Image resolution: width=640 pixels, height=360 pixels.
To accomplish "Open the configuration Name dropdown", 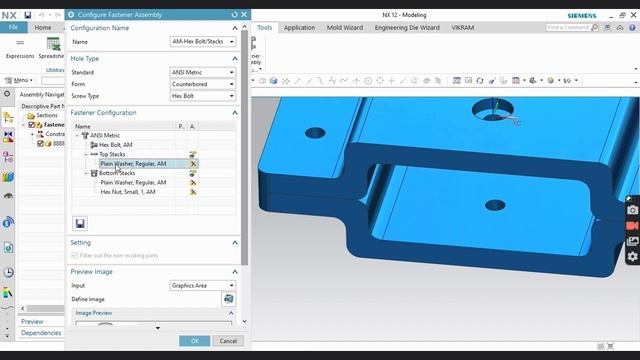I will pos(203,42).
